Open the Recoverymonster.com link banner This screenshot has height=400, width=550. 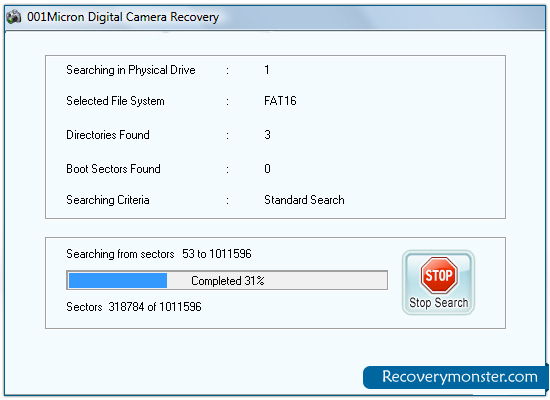click(455, 377)
